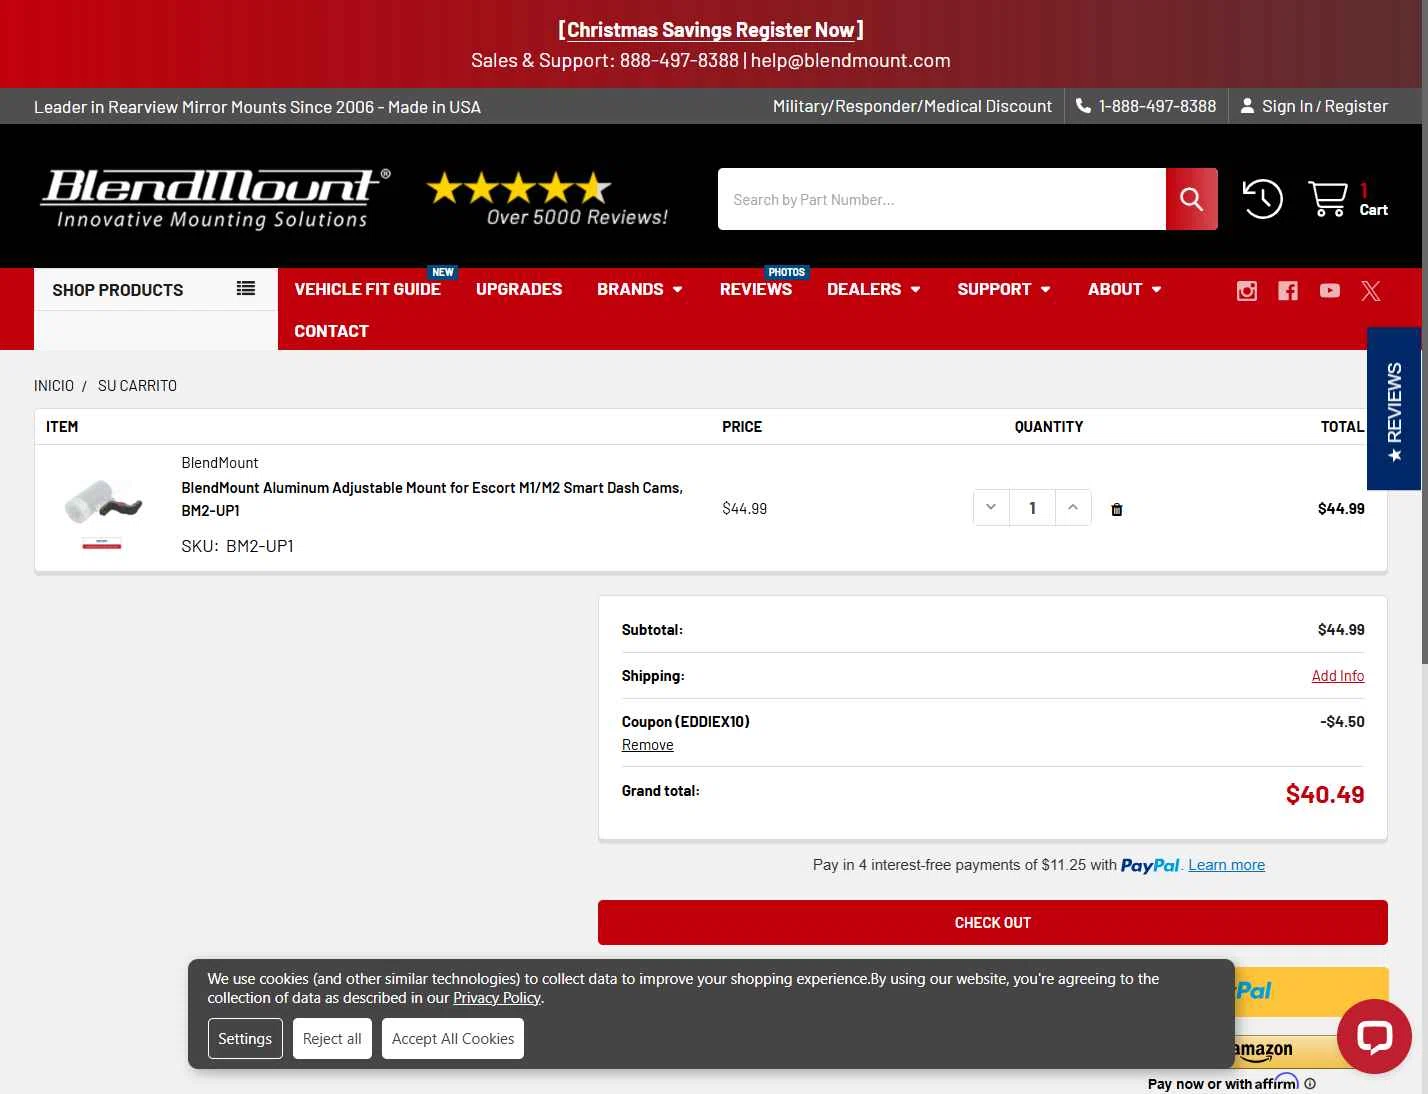Image resolution: width=1428 pixels, height=1094 pixels.
Task: Click the product thumbnail image
Action: pyautogui.click(x=102, y=507)
